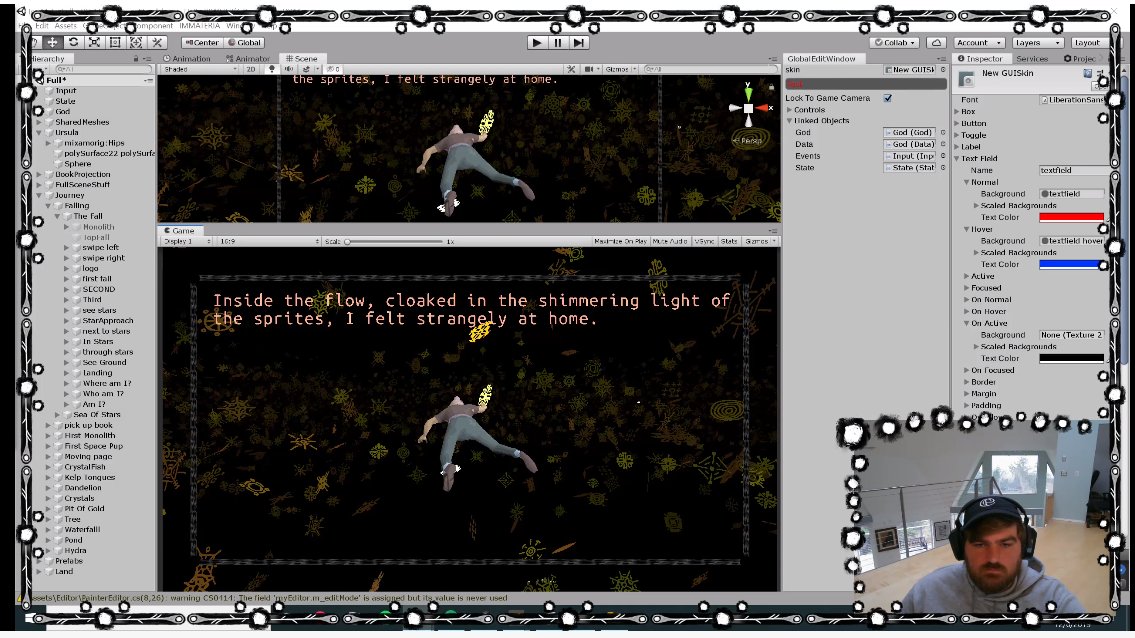Open object picker for God field

click(x=942, y=133)
